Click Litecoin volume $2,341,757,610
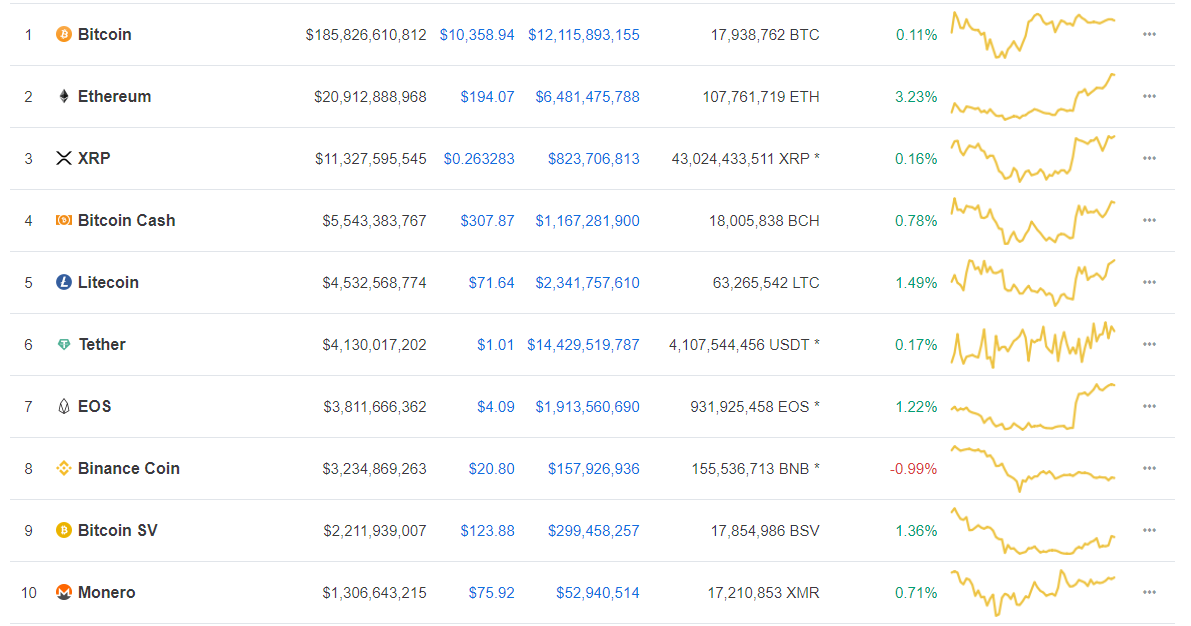1191x626 pixels. point(588,283)
